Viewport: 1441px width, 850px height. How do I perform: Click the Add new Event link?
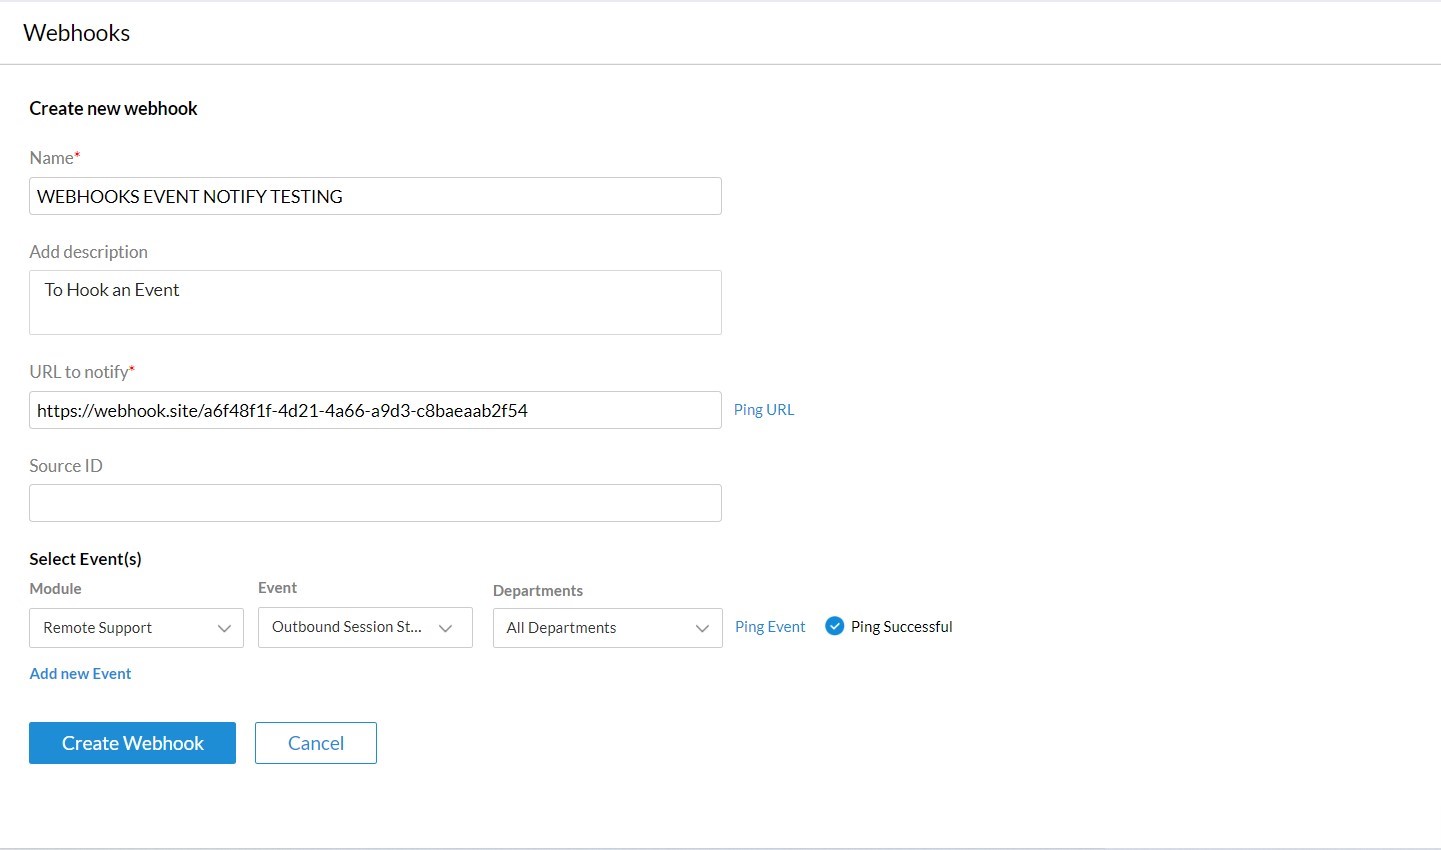[x=80, y=674]
